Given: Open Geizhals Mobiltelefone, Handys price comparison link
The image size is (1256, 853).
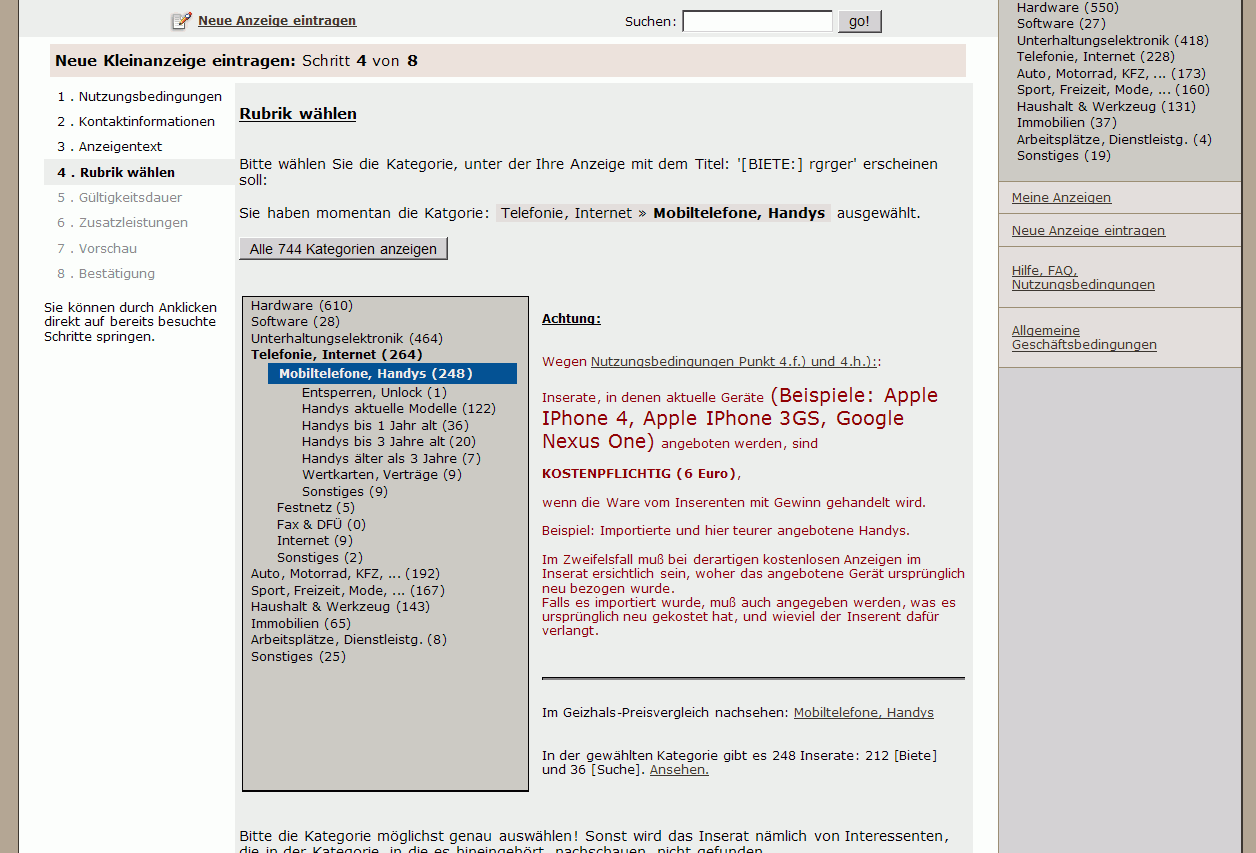Looking at the screenshot, I should (x=863, y=713).
